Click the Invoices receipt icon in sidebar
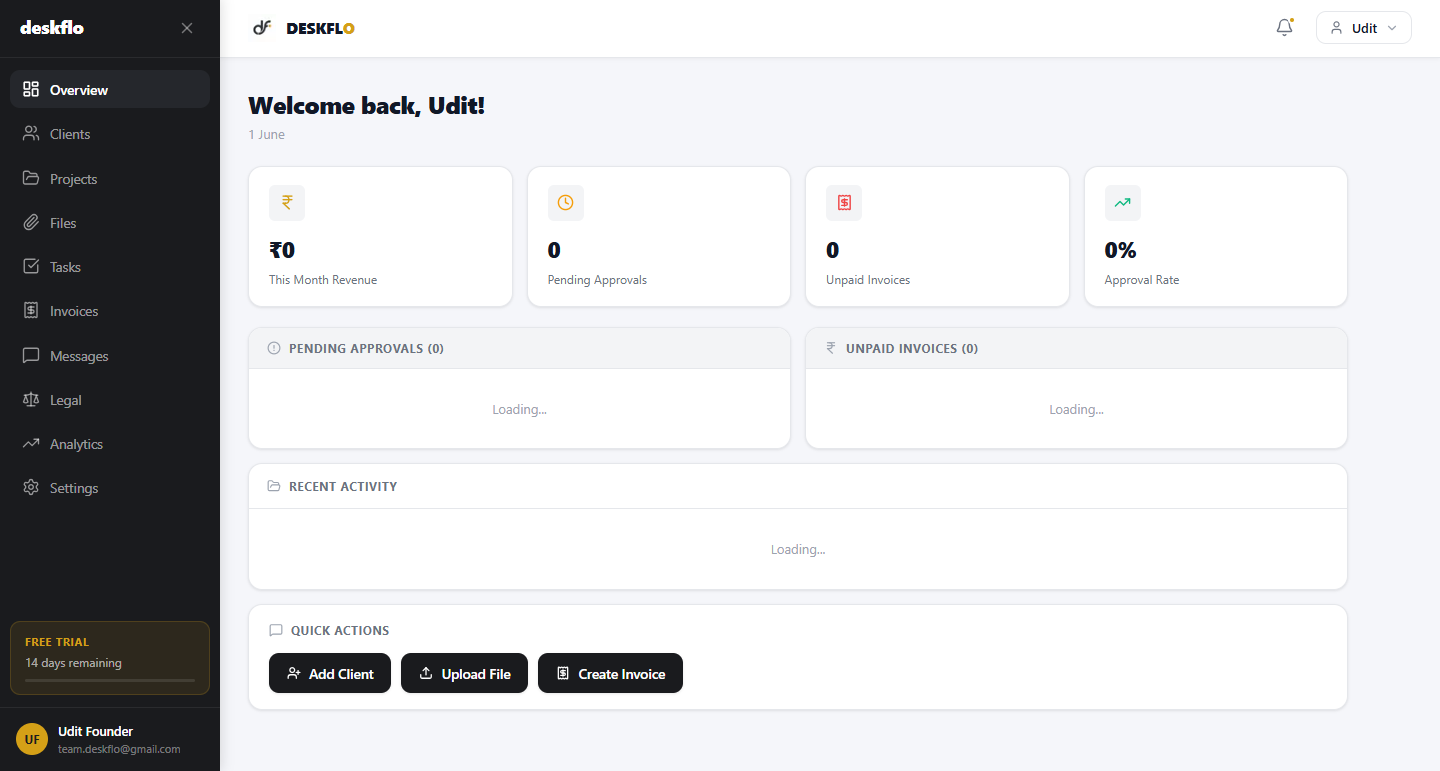 click(x=31, y=310)
